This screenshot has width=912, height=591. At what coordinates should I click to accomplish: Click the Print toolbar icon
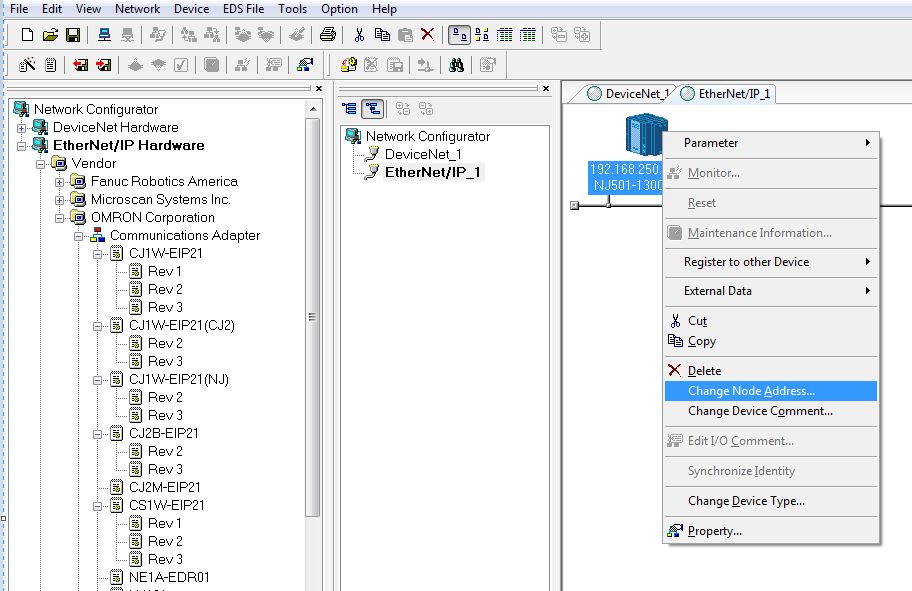tap(327, 35)
